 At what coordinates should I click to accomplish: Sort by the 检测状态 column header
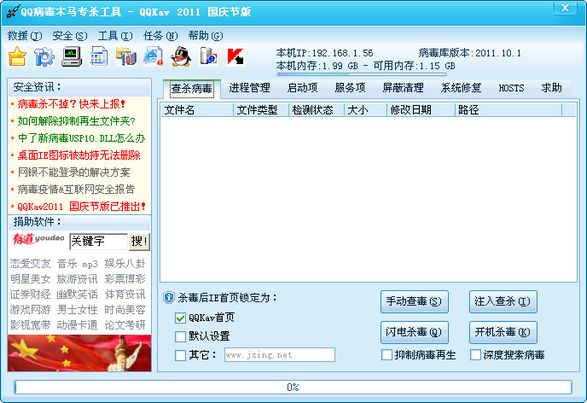click(x=316, y=110)
